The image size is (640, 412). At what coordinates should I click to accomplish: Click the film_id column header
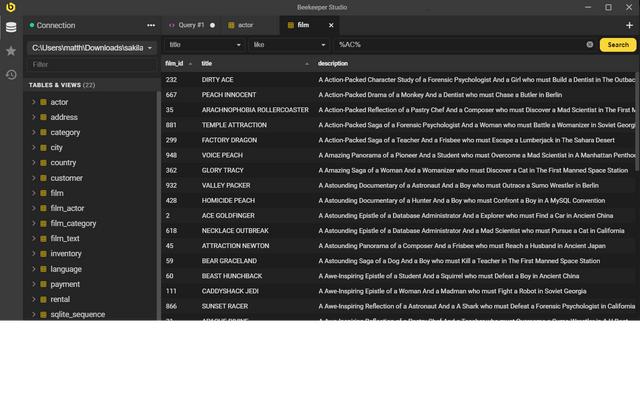click(x=174, y=64)
